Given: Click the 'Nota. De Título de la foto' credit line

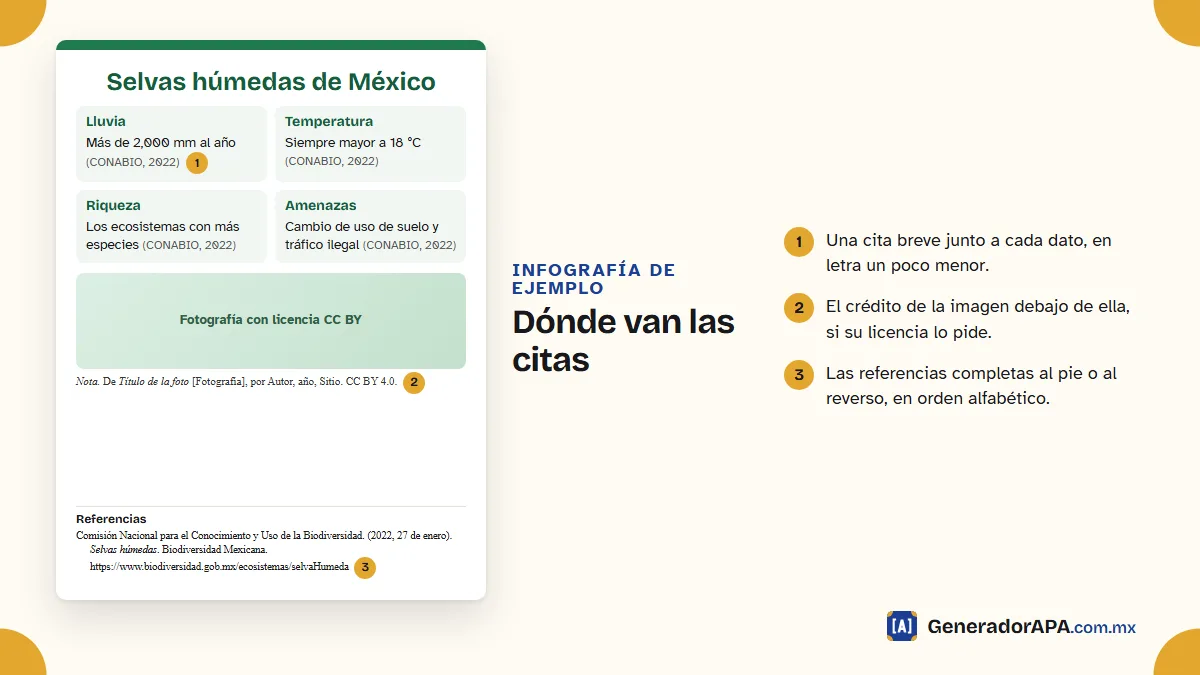Looking at the screenshot, I should (236, 382).
